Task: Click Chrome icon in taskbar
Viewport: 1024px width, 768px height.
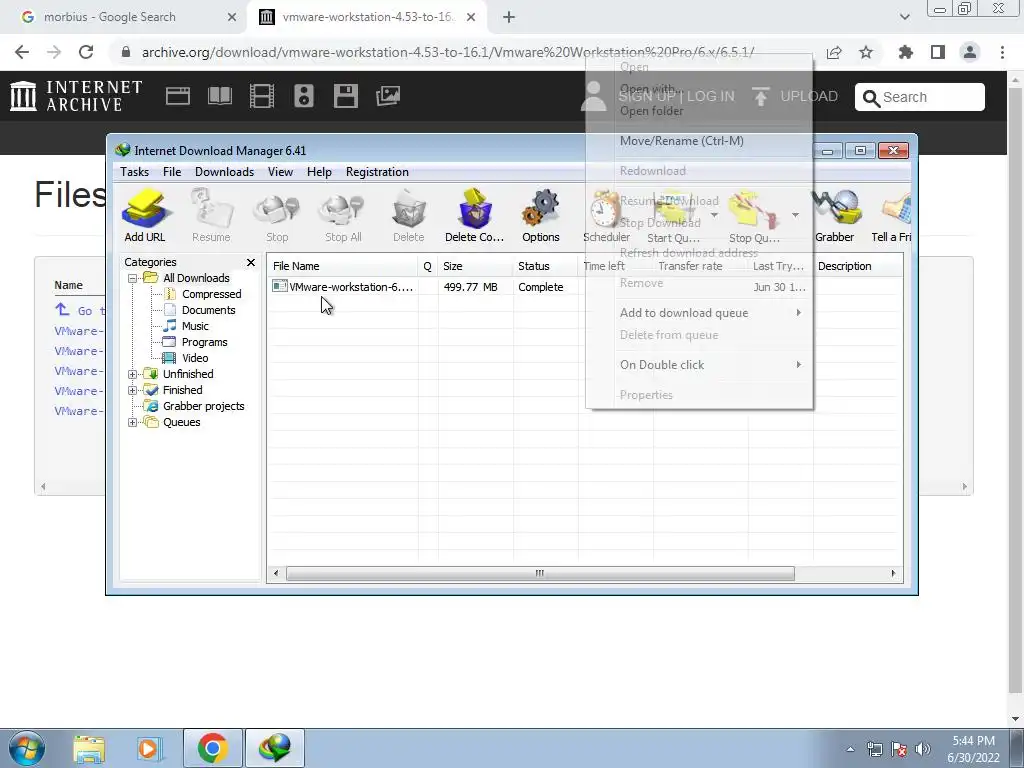Action: coord(212,748)
